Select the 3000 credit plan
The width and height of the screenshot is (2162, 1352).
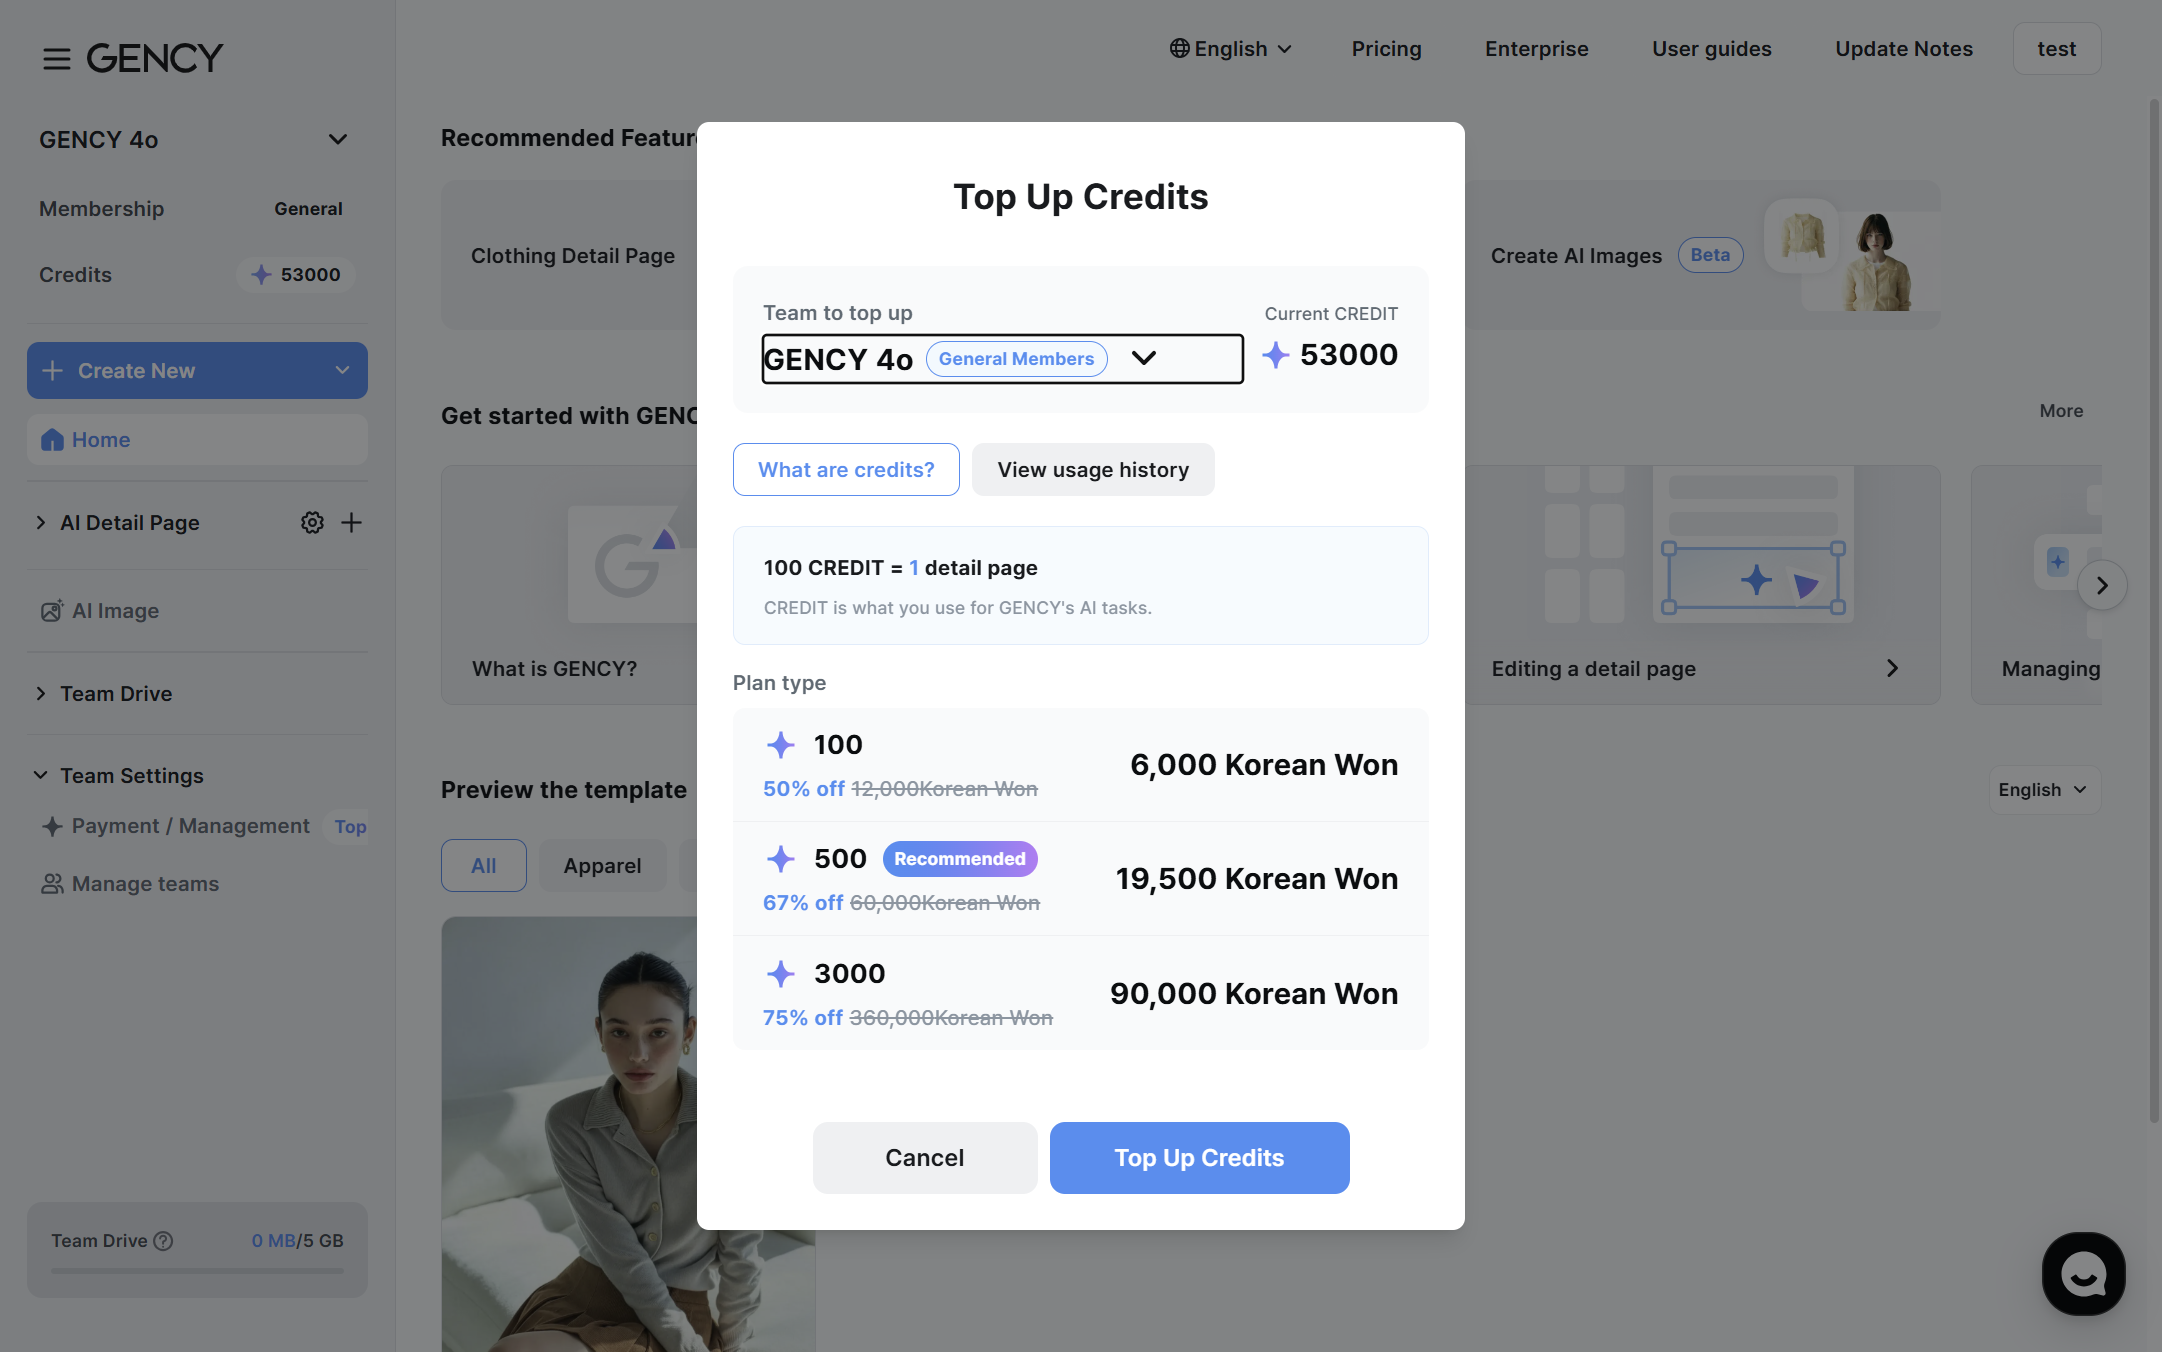click(1081, 994)
